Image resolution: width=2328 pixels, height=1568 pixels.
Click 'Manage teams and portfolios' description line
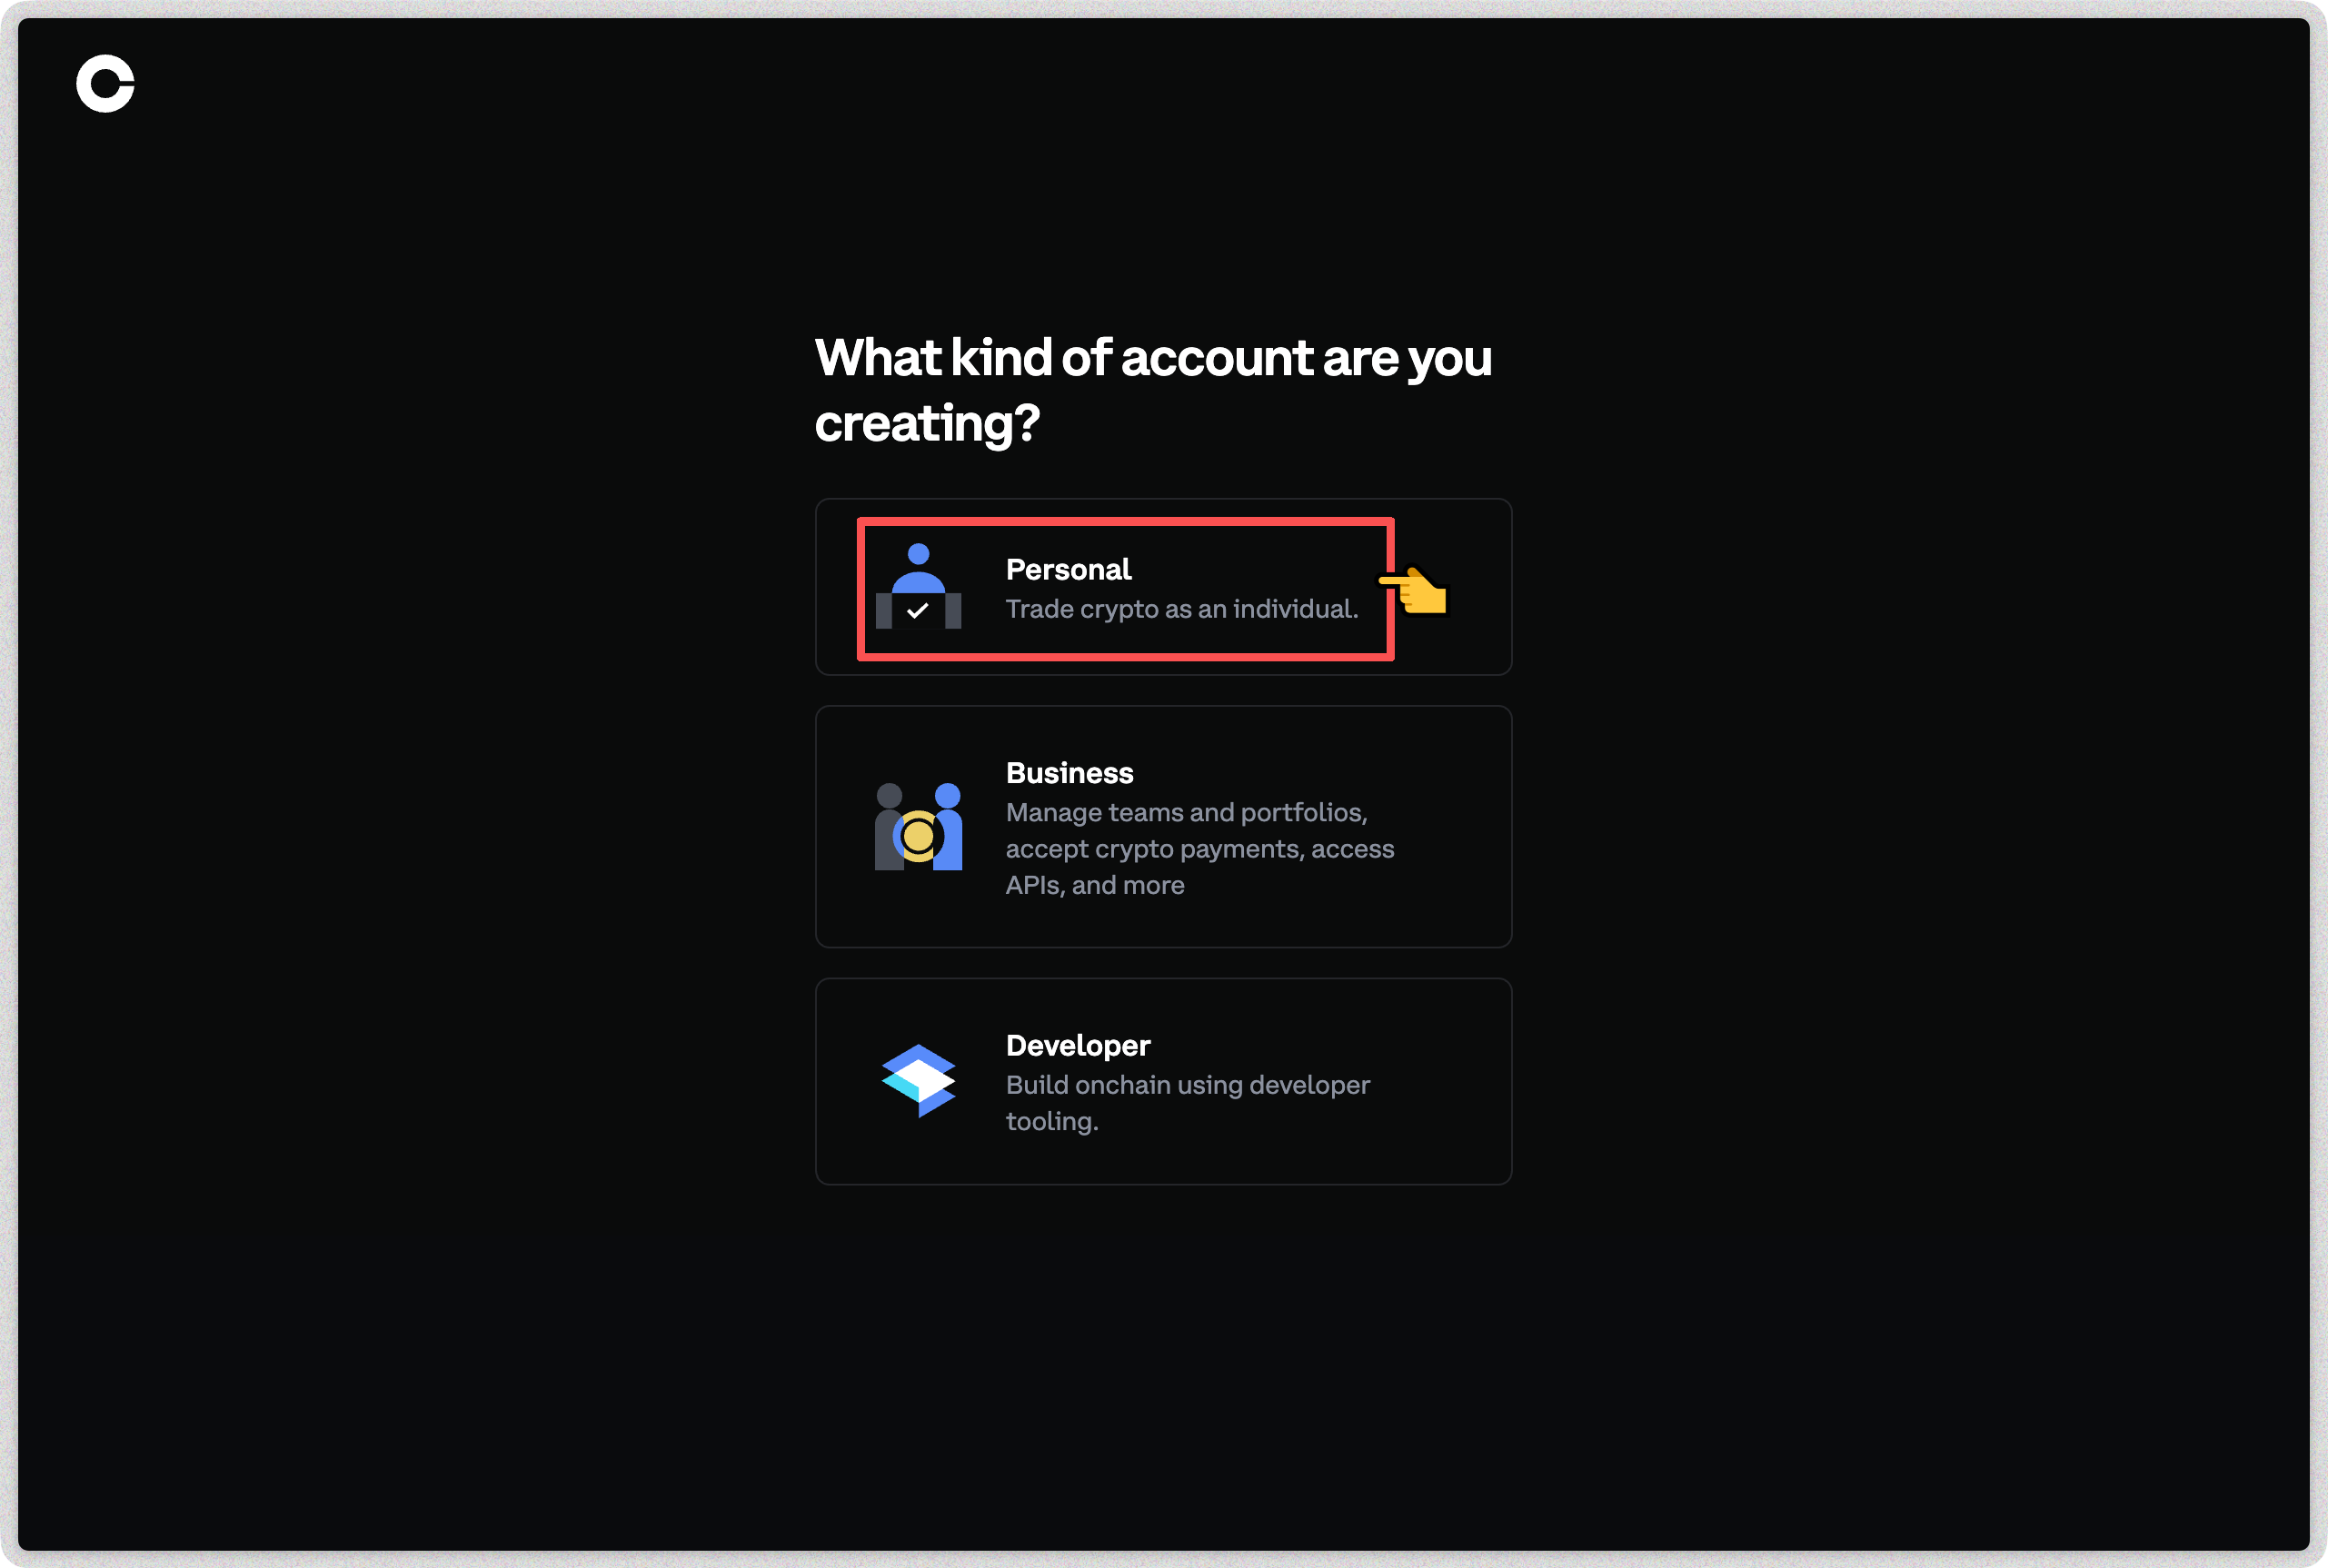1186,812
